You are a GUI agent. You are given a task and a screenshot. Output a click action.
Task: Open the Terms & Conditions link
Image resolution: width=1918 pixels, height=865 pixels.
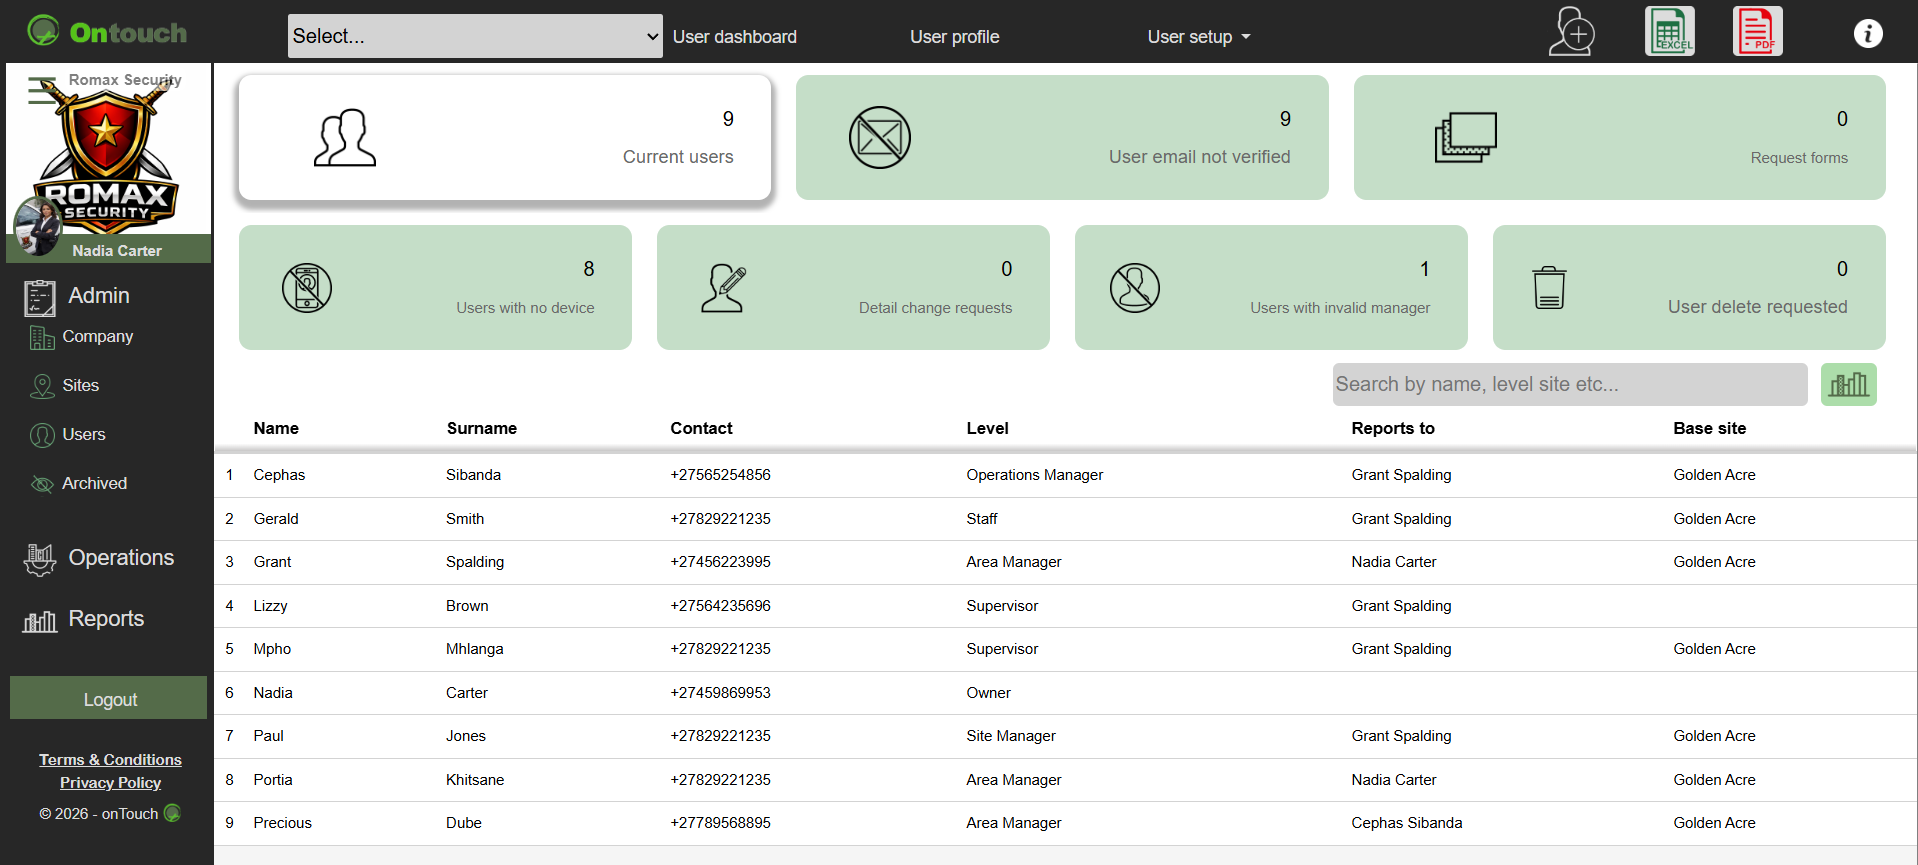110,760
